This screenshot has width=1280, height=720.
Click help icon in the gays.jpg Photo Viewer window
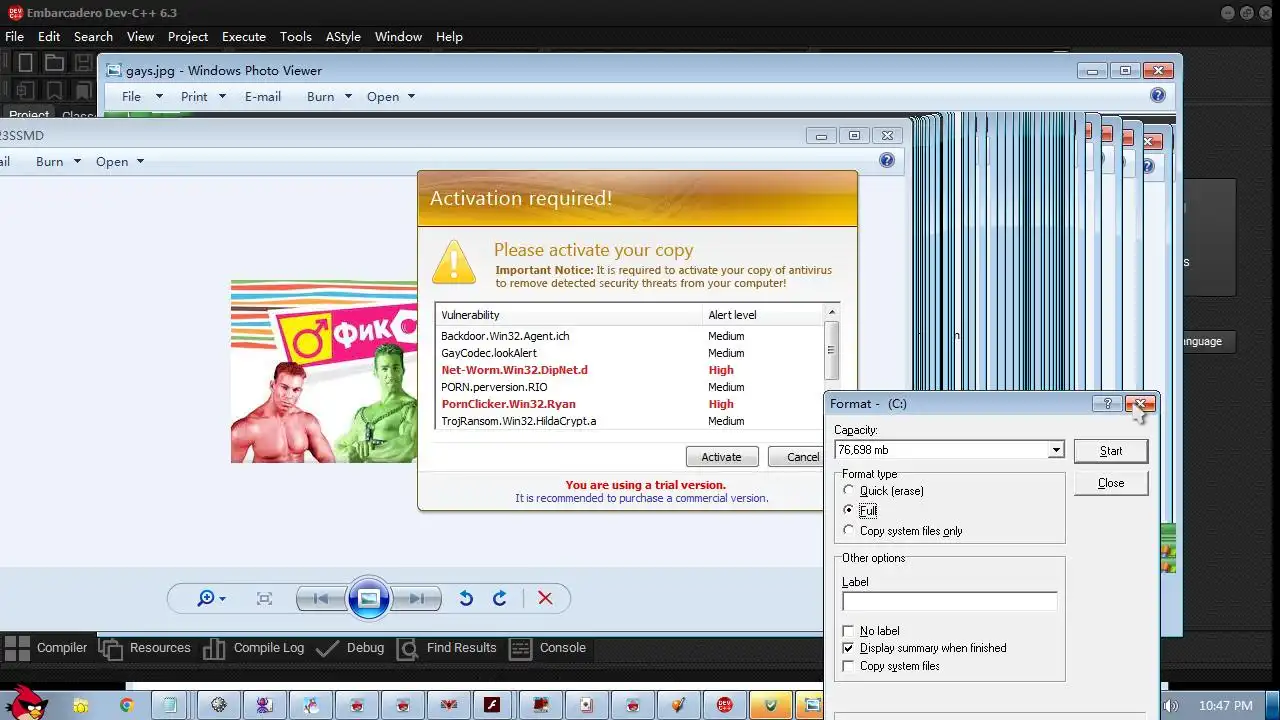[x=1158, y=95]
